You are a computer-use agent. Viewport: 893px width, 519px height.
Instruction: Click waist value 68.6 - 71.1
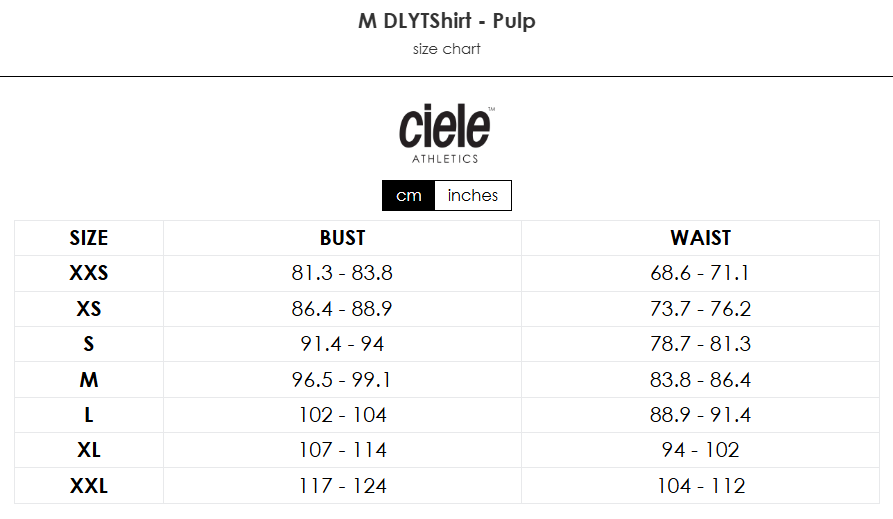[700, 273]
